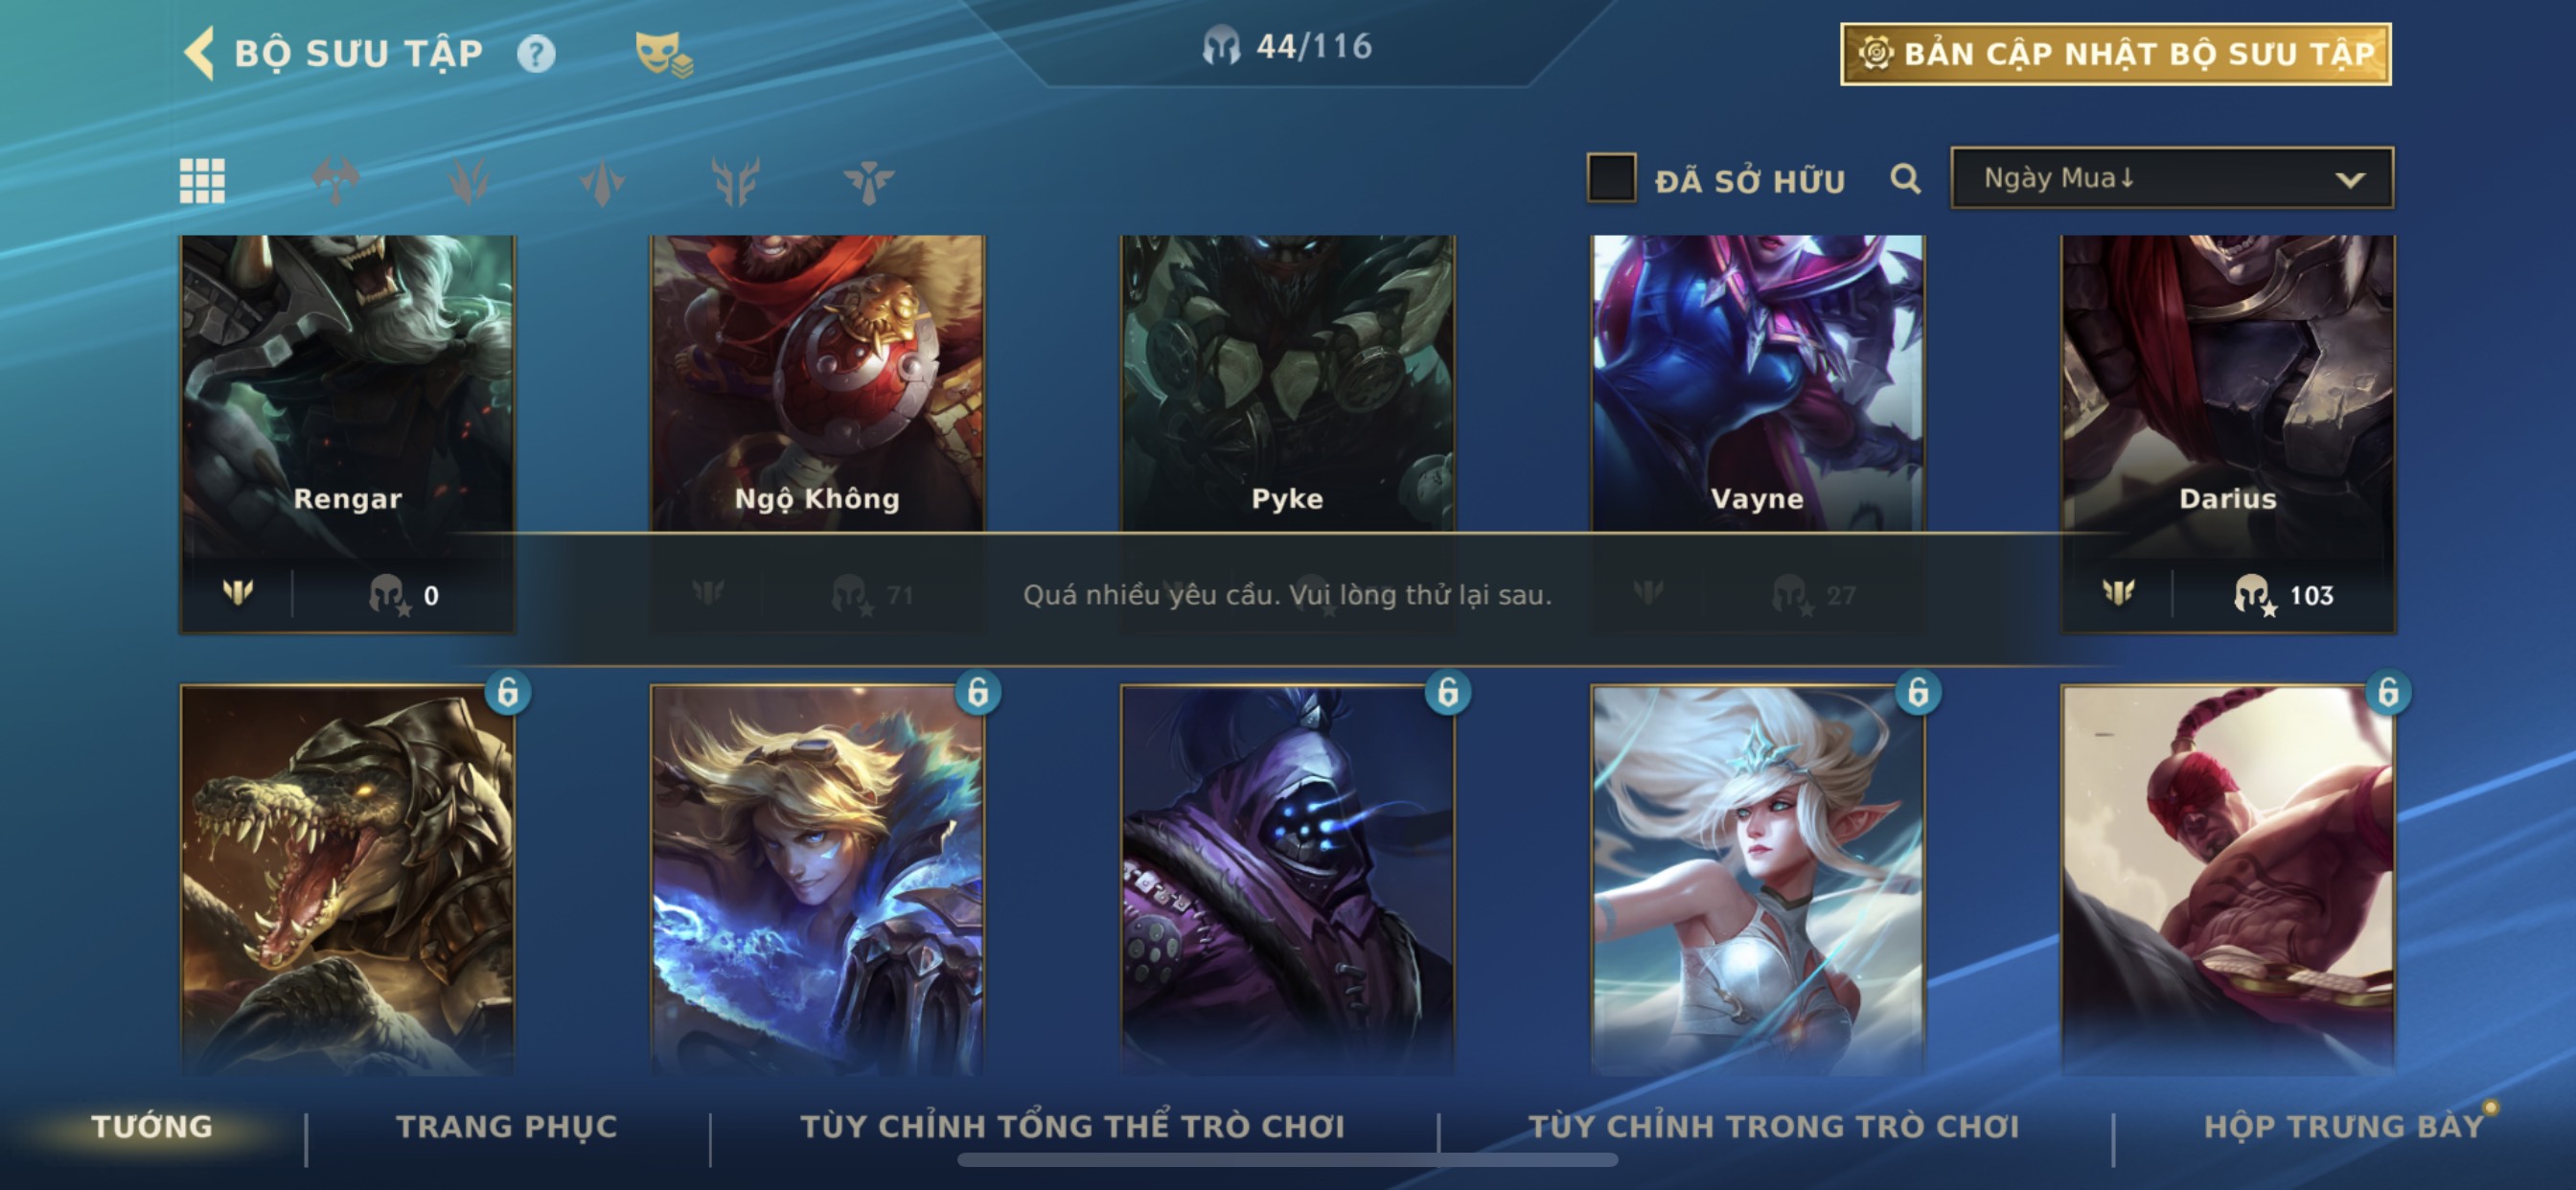The image size is (2576, 1190).
Task: Open the help question mark icon
Action: point(536,53)
